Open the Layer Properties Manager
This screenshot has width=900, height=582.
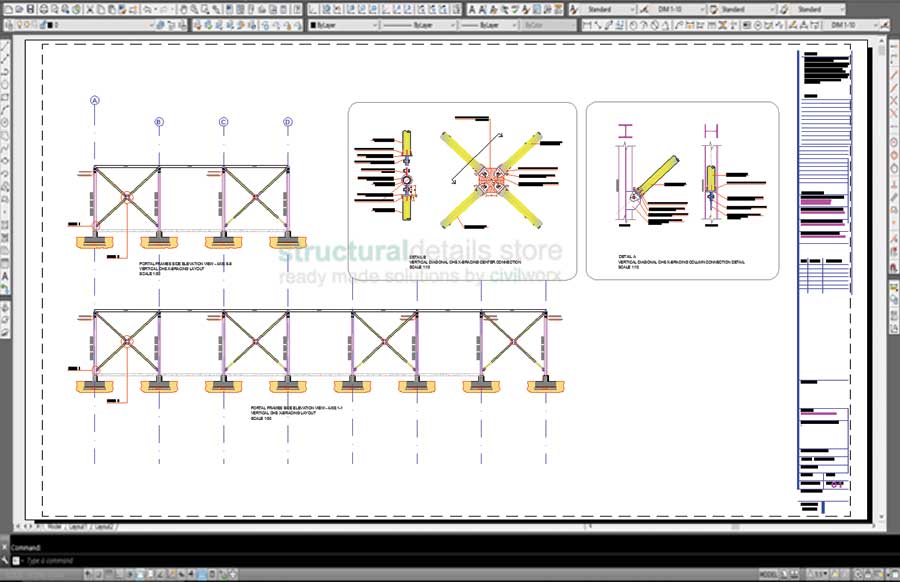[x=10, y=23]
